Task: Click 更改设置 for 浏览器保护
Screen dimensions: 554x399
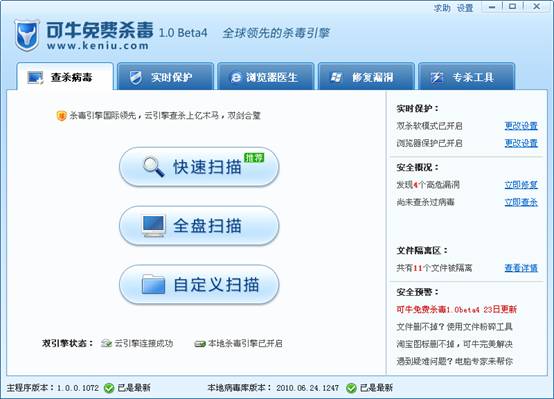Action: pyautogui.click(x=521, y=143)
